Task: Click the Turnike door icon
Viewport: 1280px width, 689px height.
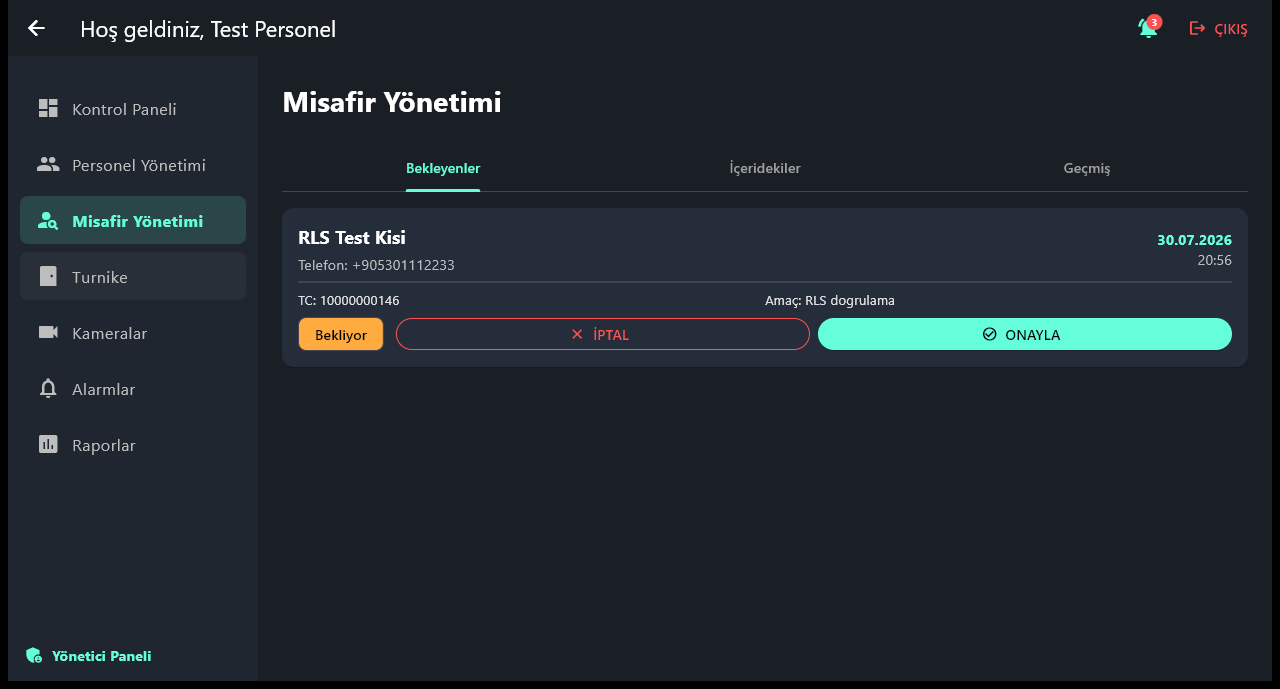Action: (48, 276)
